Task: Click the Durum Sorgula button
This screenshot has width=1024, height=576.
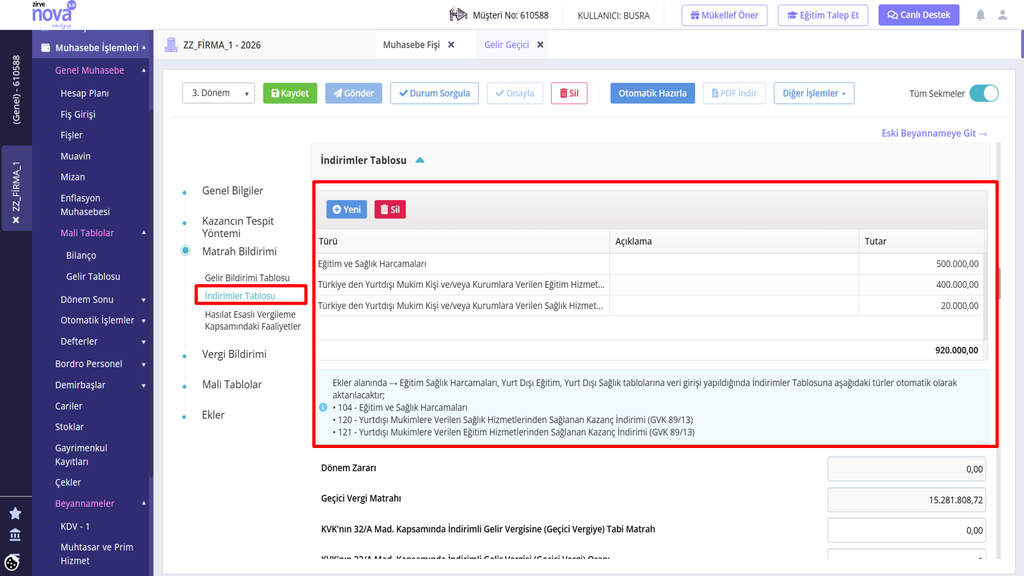Action: pyautogui.click(x=434, y=93)
